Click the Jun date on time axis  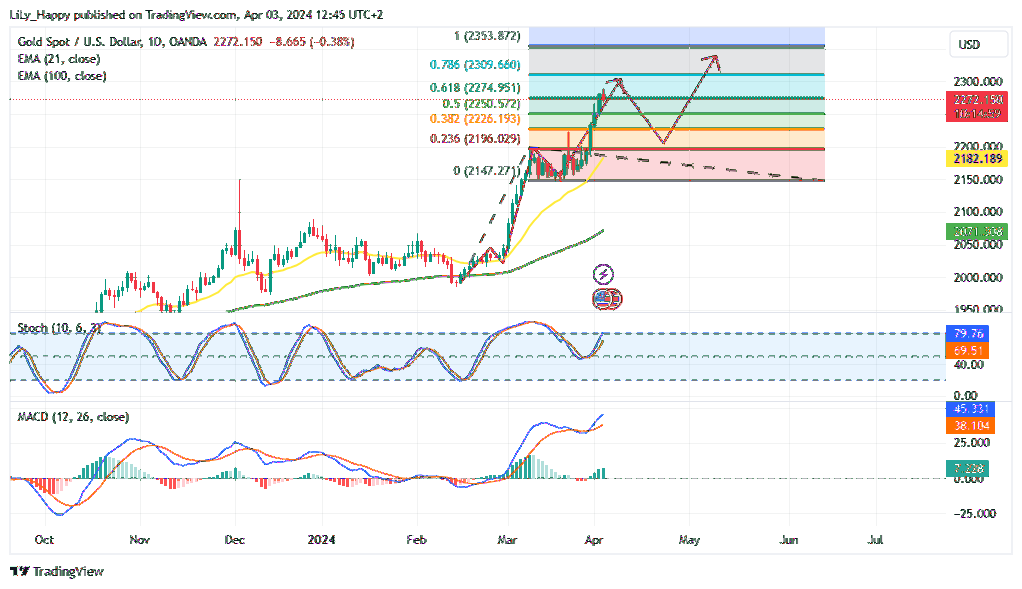[x=789, y=539]
